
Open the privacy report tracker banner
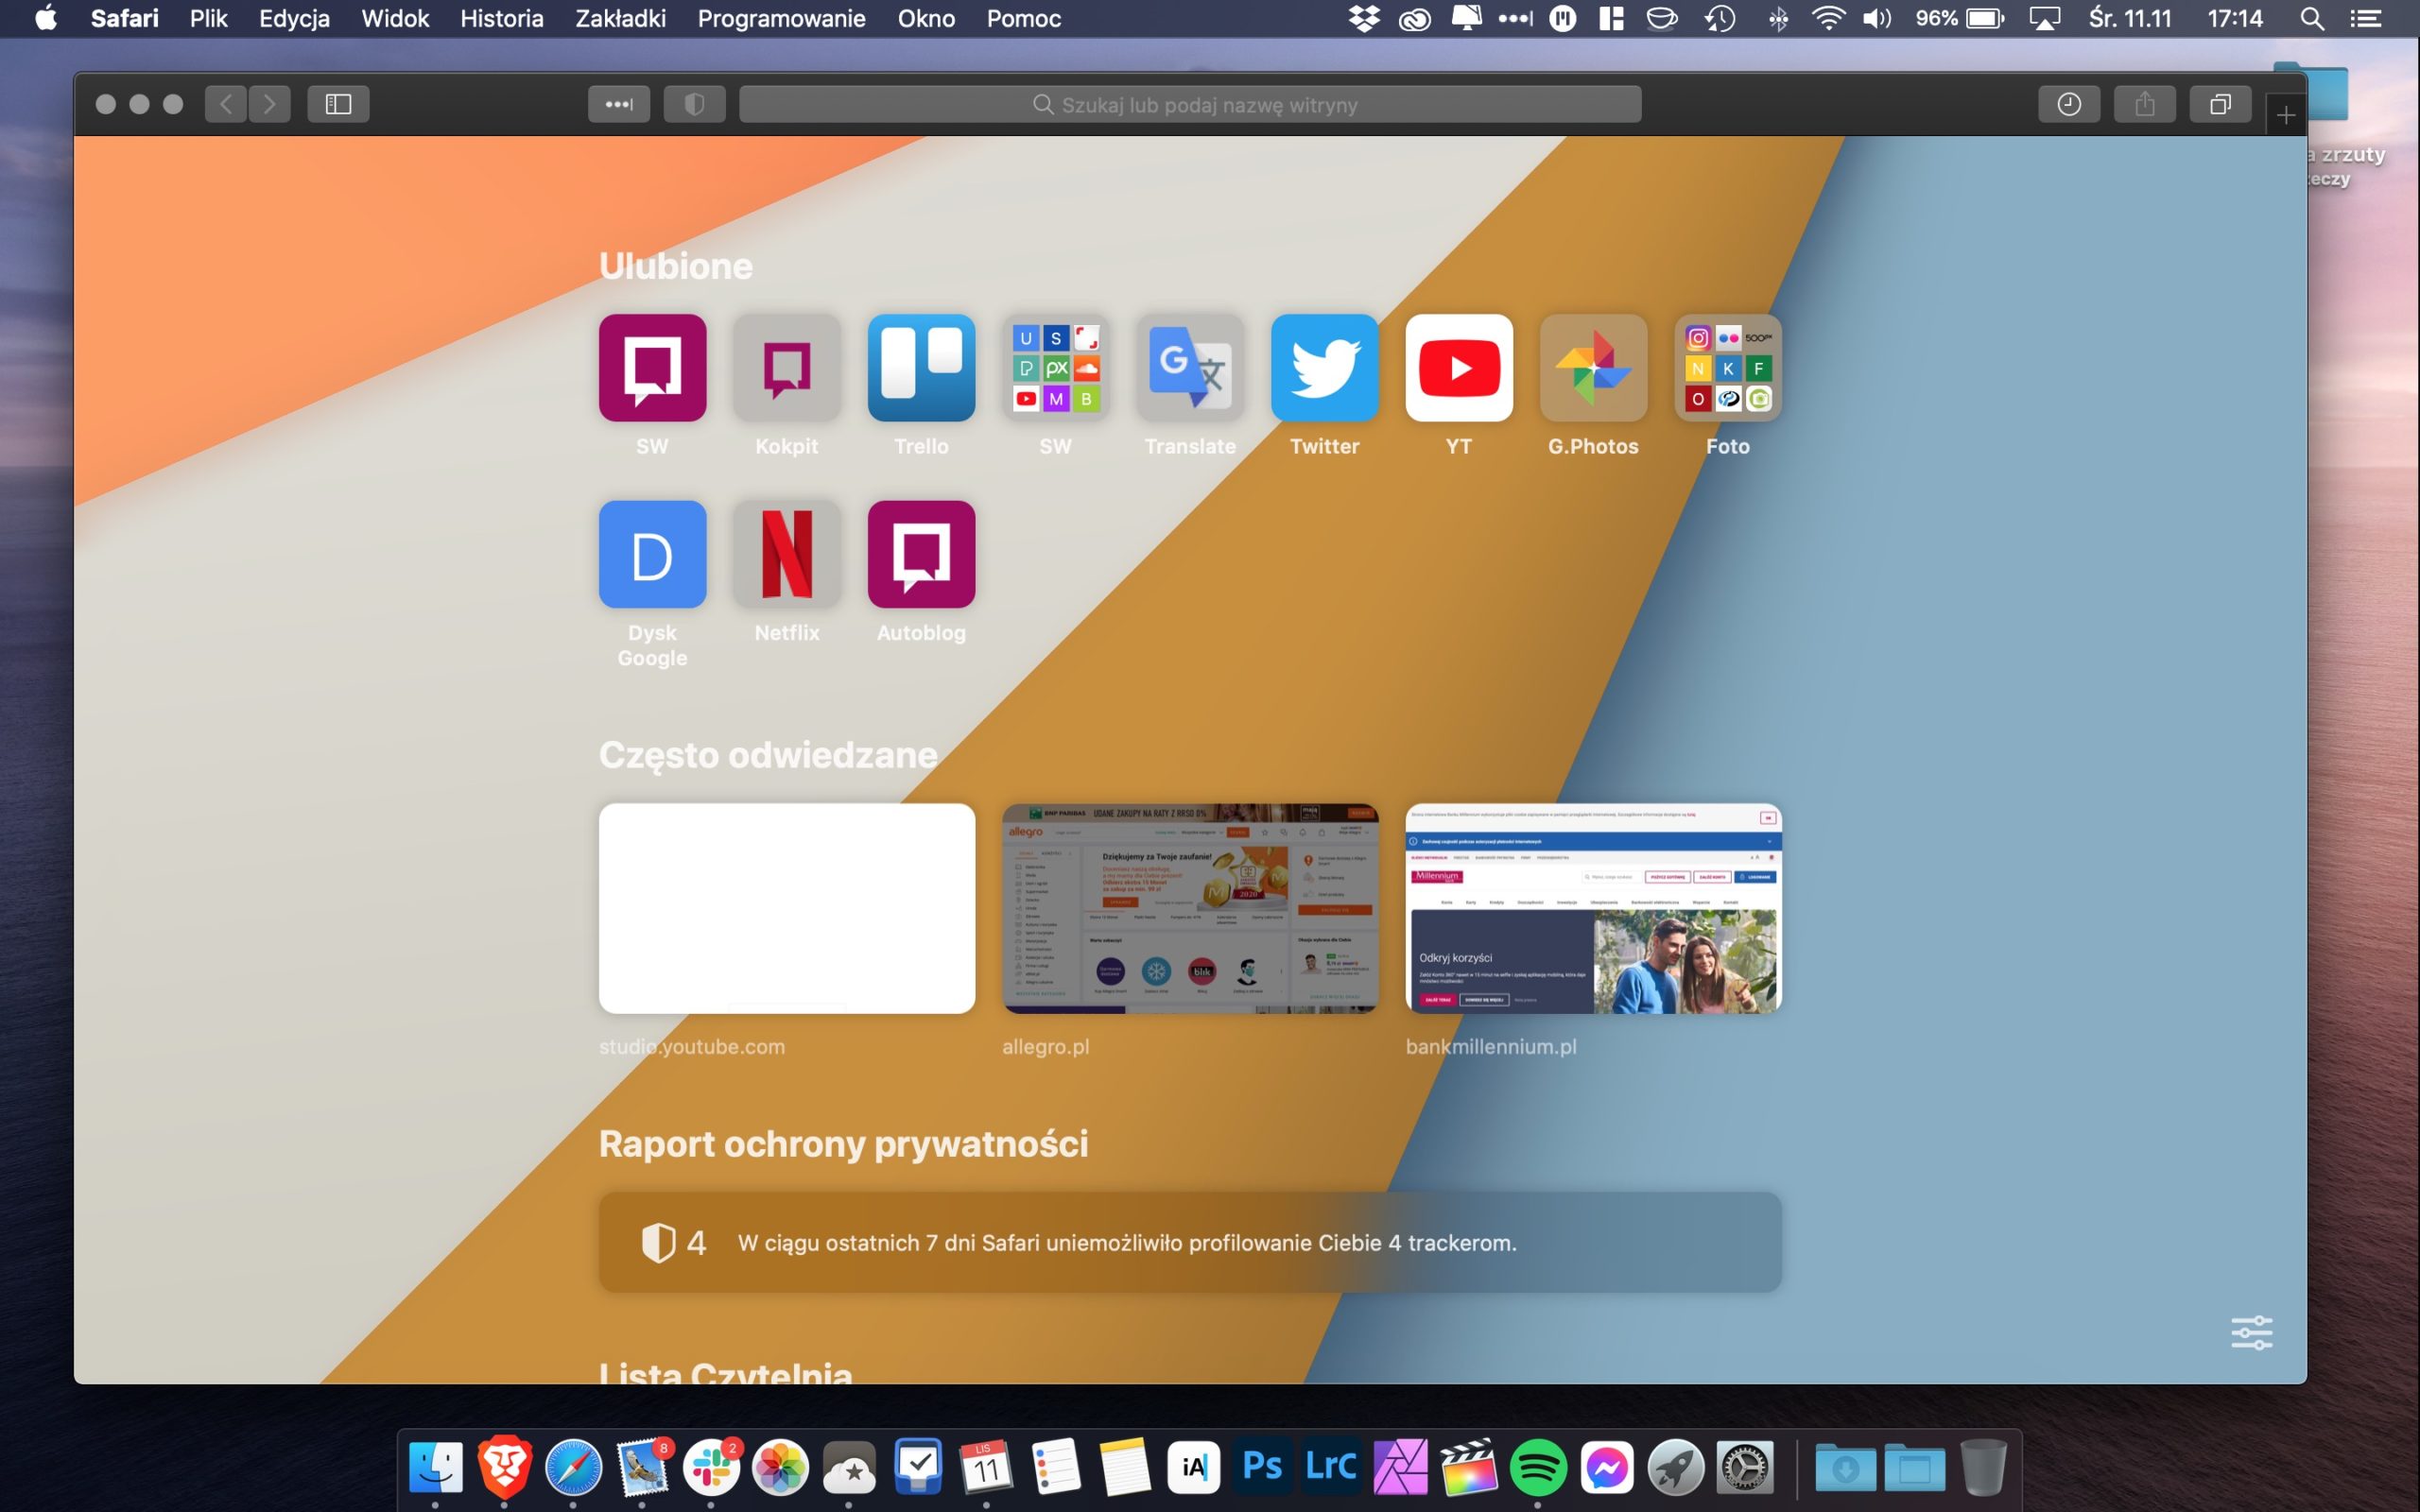pyautogui.click(x=1190, y=1242)
